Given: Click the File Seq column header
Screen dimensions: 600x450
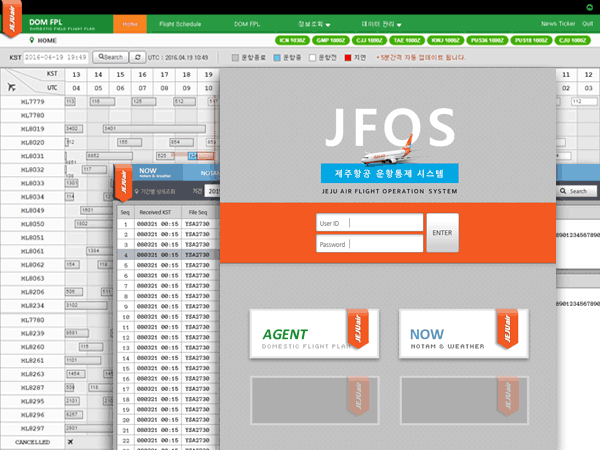Looking at the screenshot, I should tap(198, 212).
